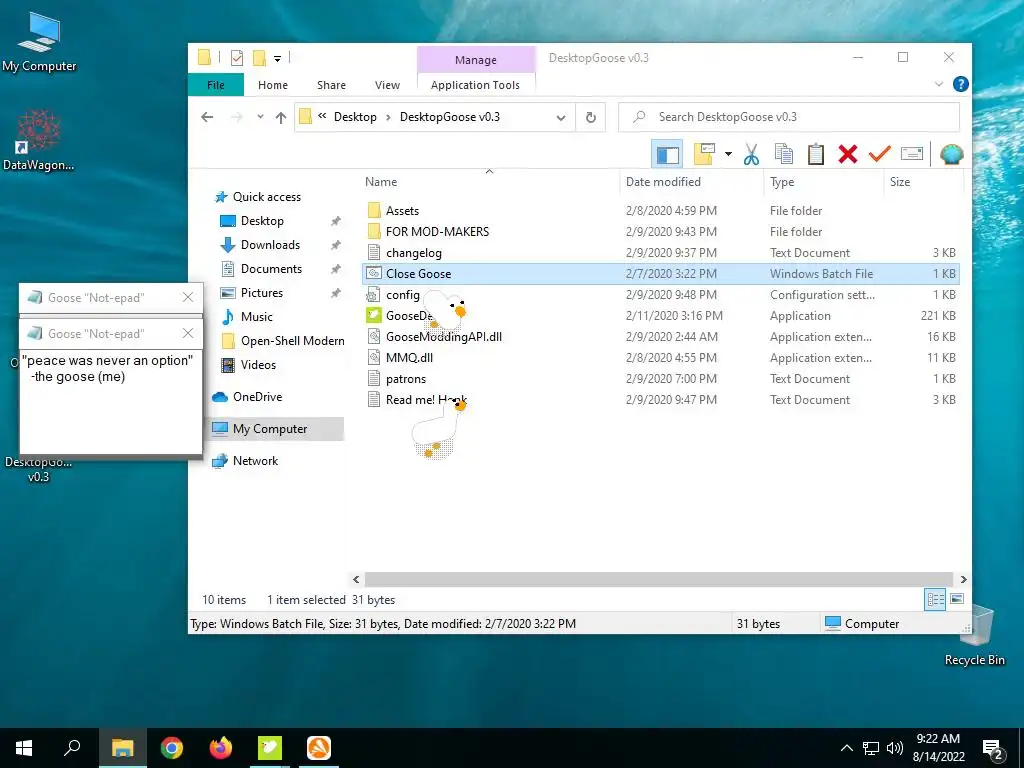The width and height of the screenshot is (1024, 768).
Task: Click the Paste clipboard icon
Action: 816,154
